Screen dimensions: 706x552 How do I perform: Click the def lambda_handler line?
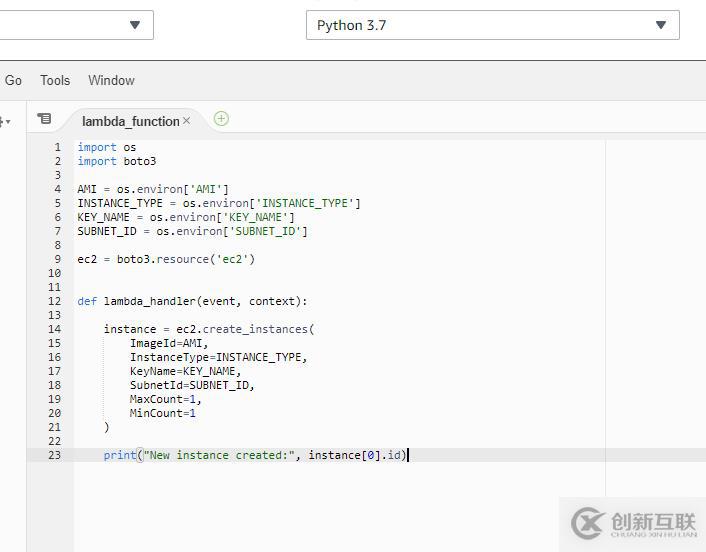pyautogui.click(x=192, y=301)
